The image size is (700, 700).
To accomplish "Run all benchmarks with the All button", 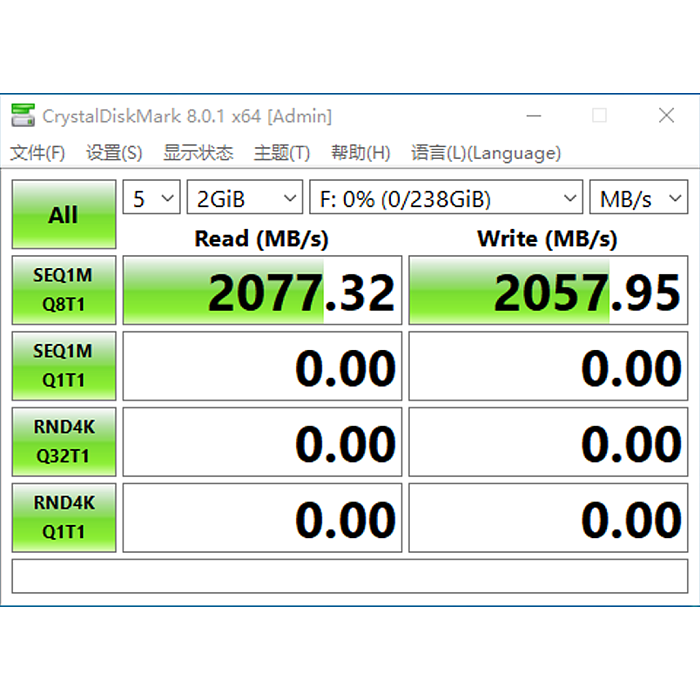I will [64, 214].
